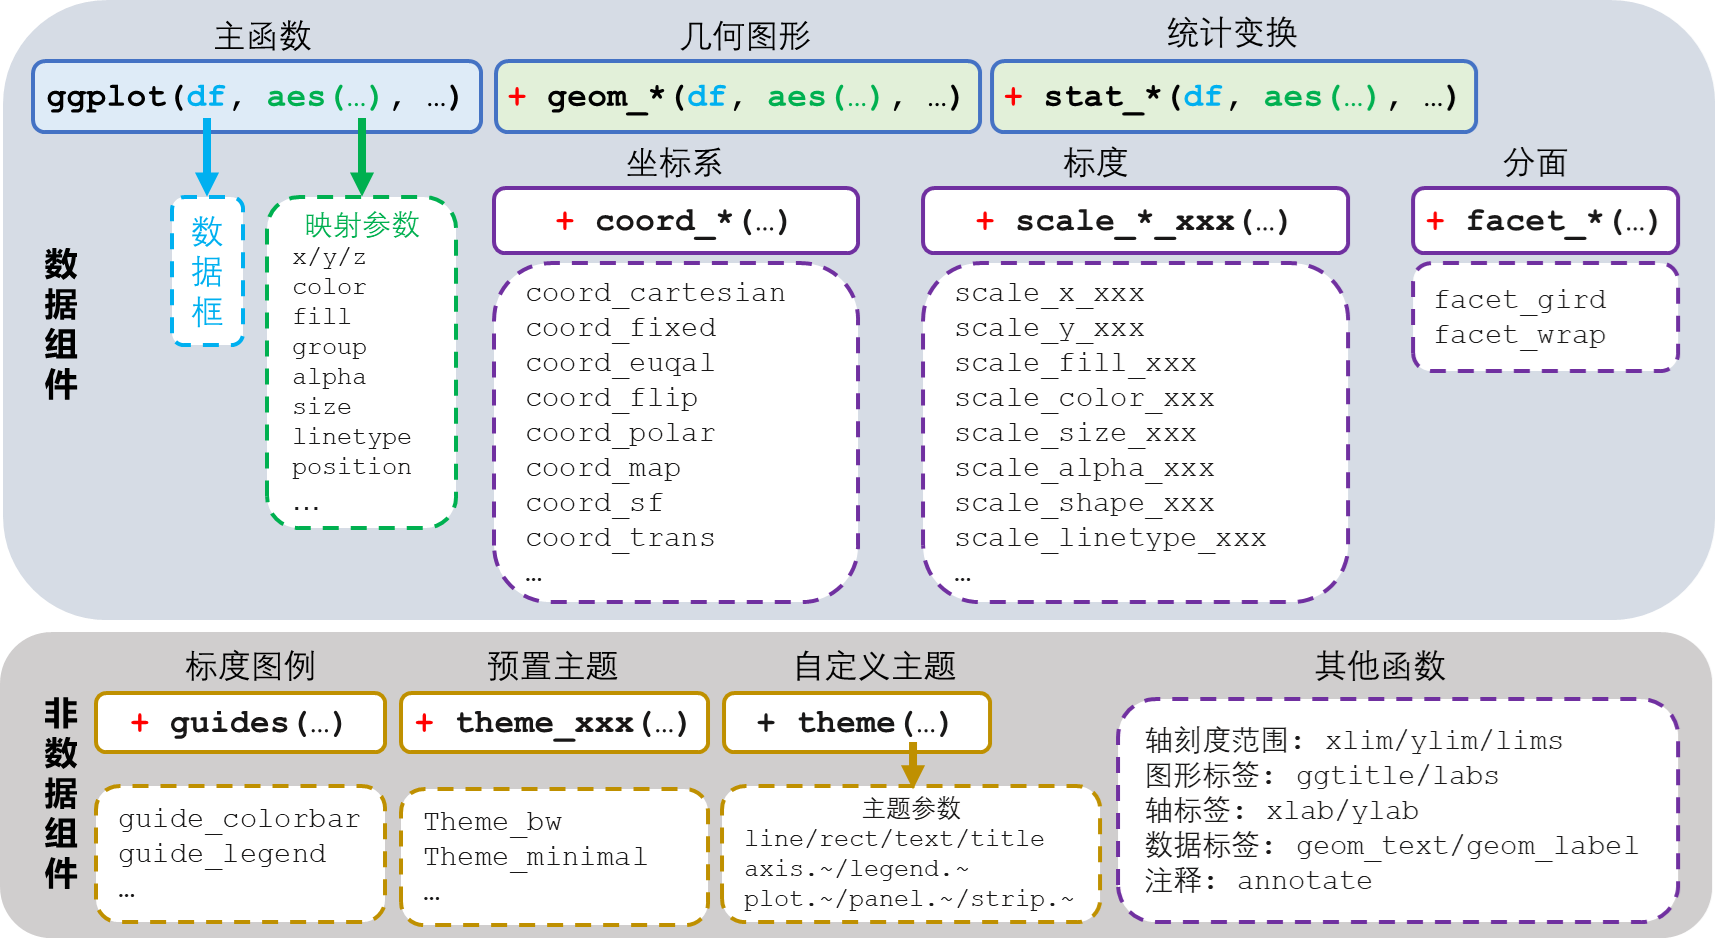Click annotate in the 其他函数 box
1715x938 pixels.
point(1304,881)
